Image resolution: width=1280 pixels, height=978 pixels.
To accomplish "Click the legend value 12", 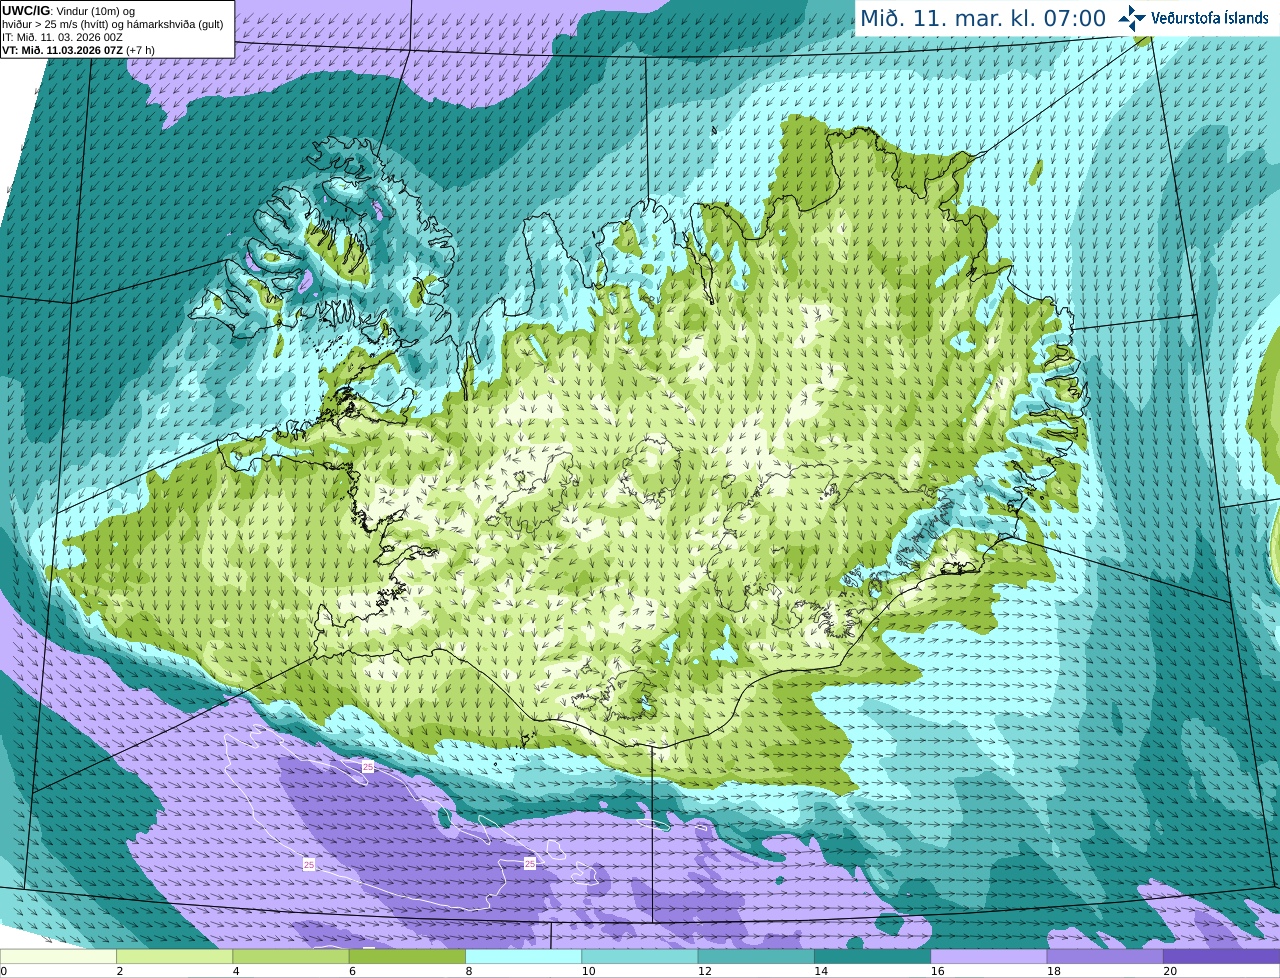I will [704, 971].
